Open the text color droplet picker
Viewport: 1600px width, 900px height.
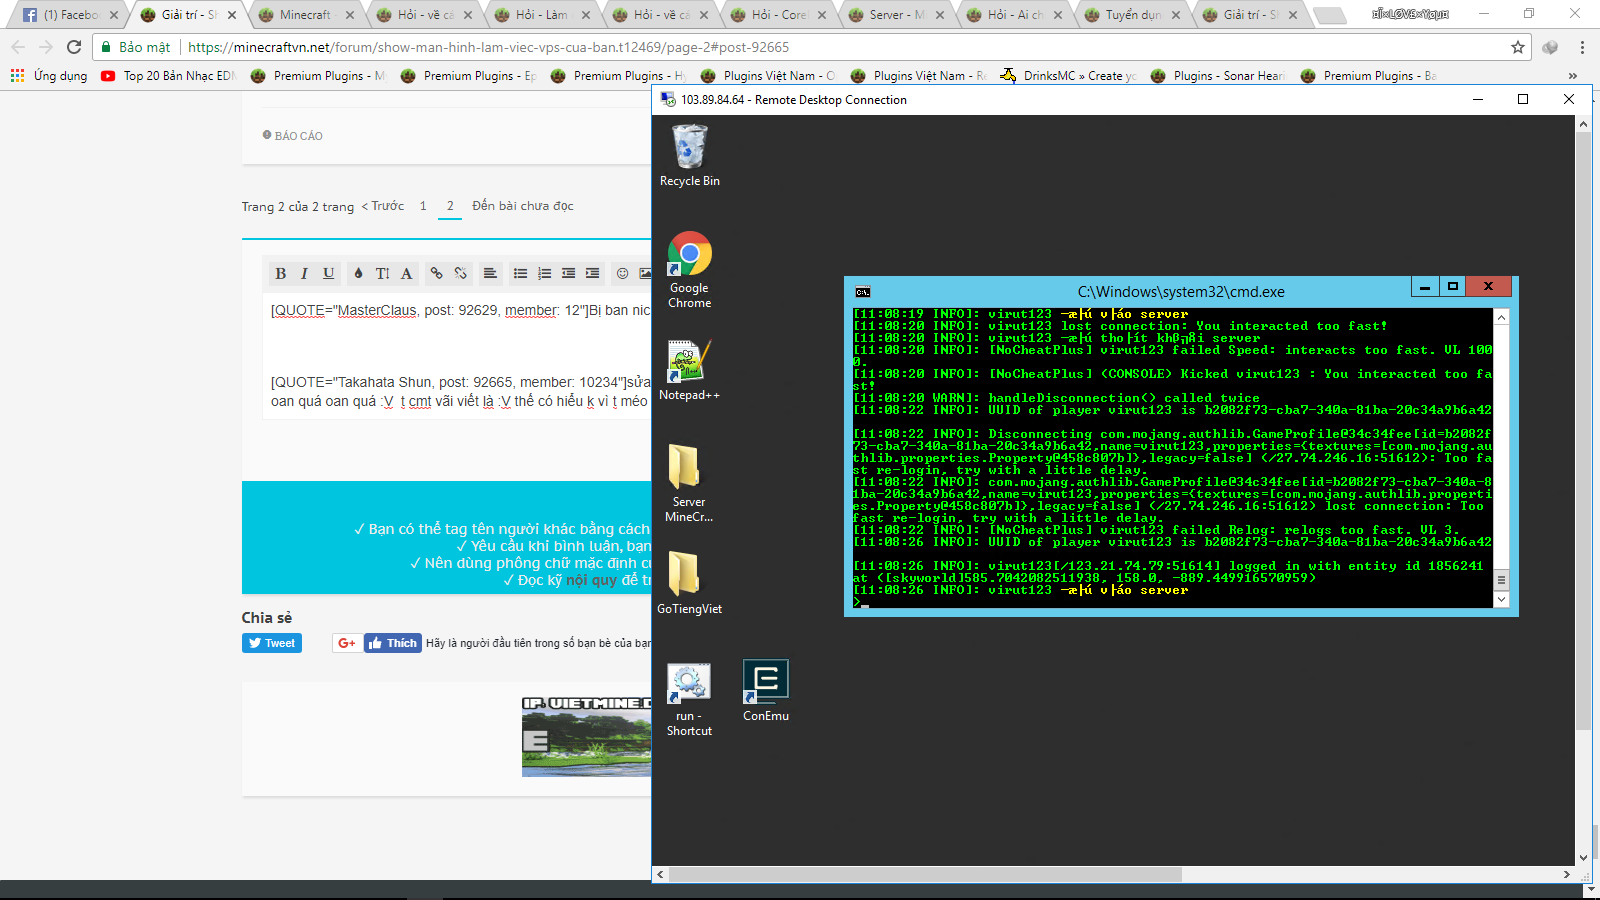(x=358, y=273)
